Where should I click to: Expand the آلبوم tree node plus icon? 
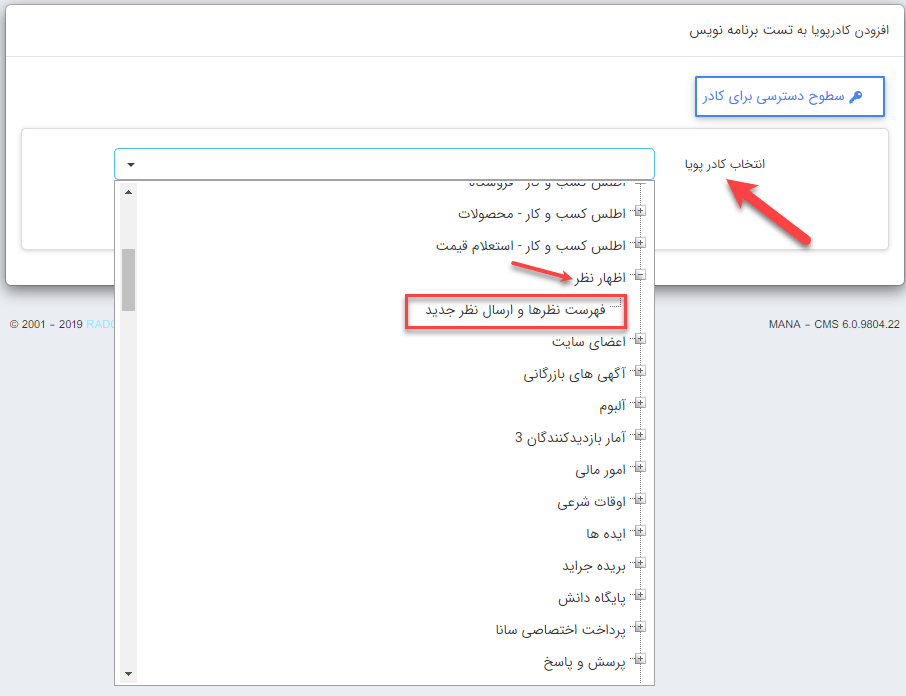tap(640, 404)
